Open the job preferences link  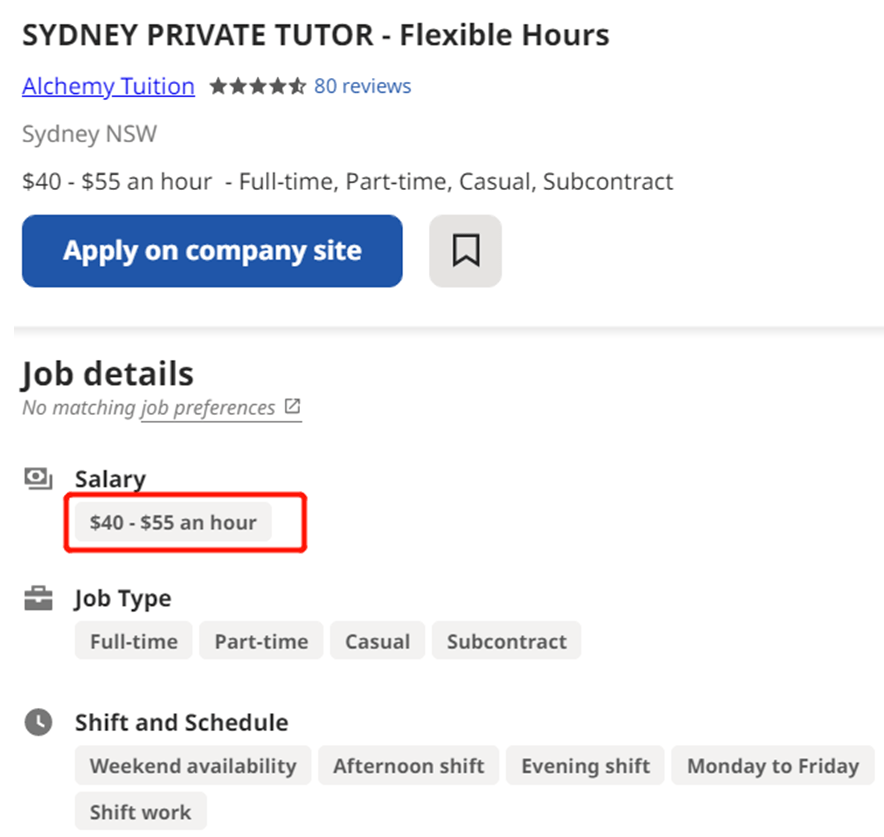(207, 408)
